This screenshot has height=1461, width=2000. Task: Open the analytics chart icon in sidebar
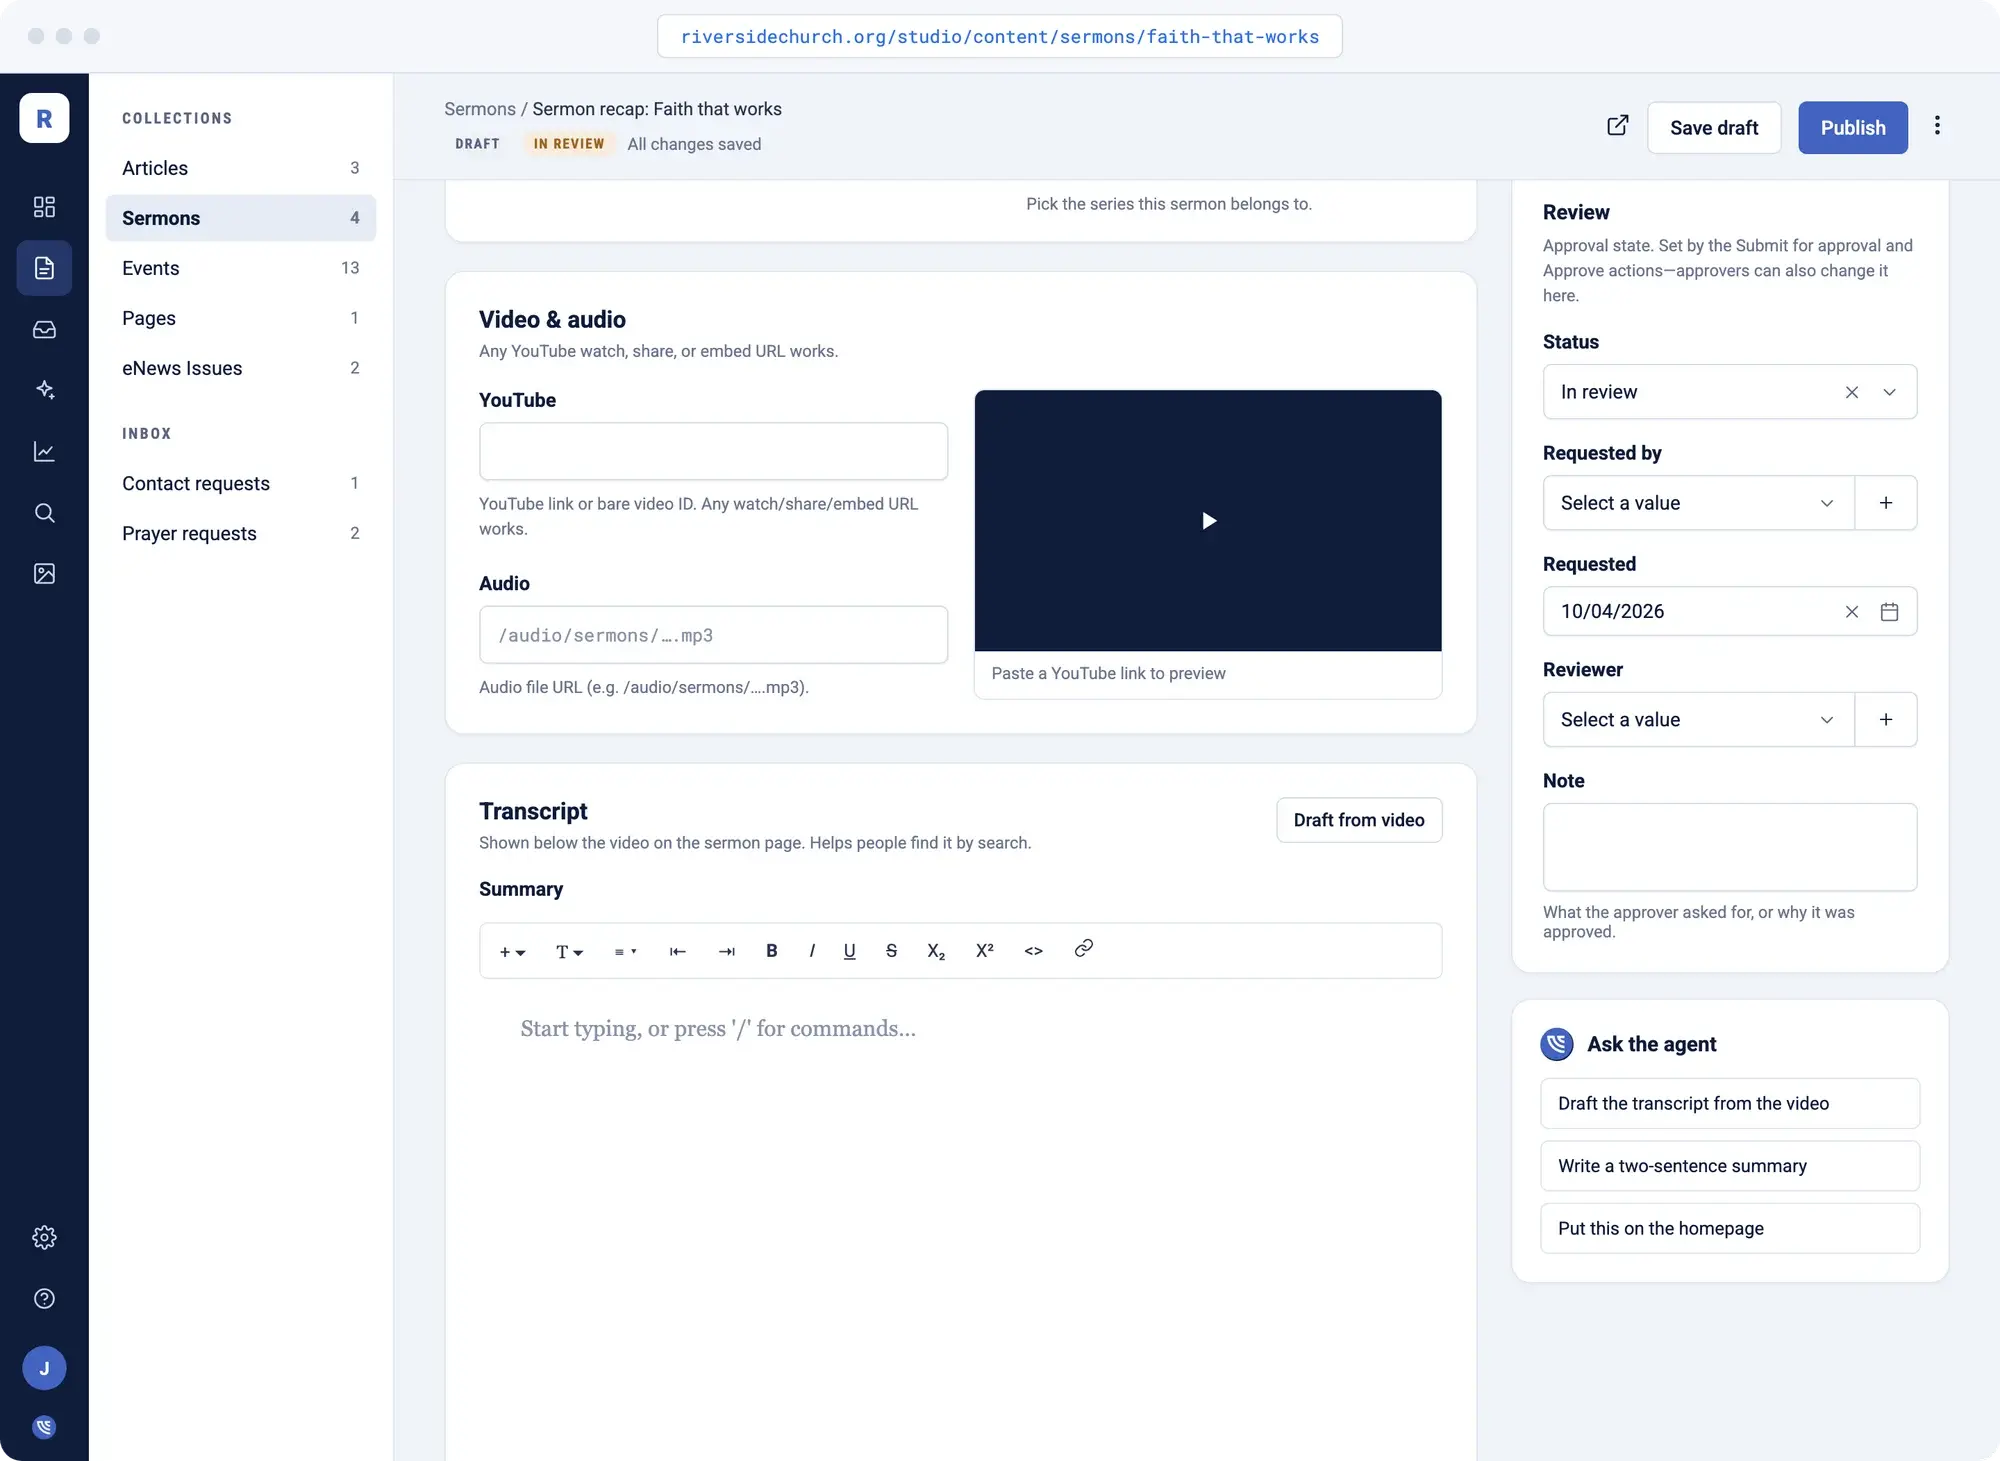click(44, 451)
